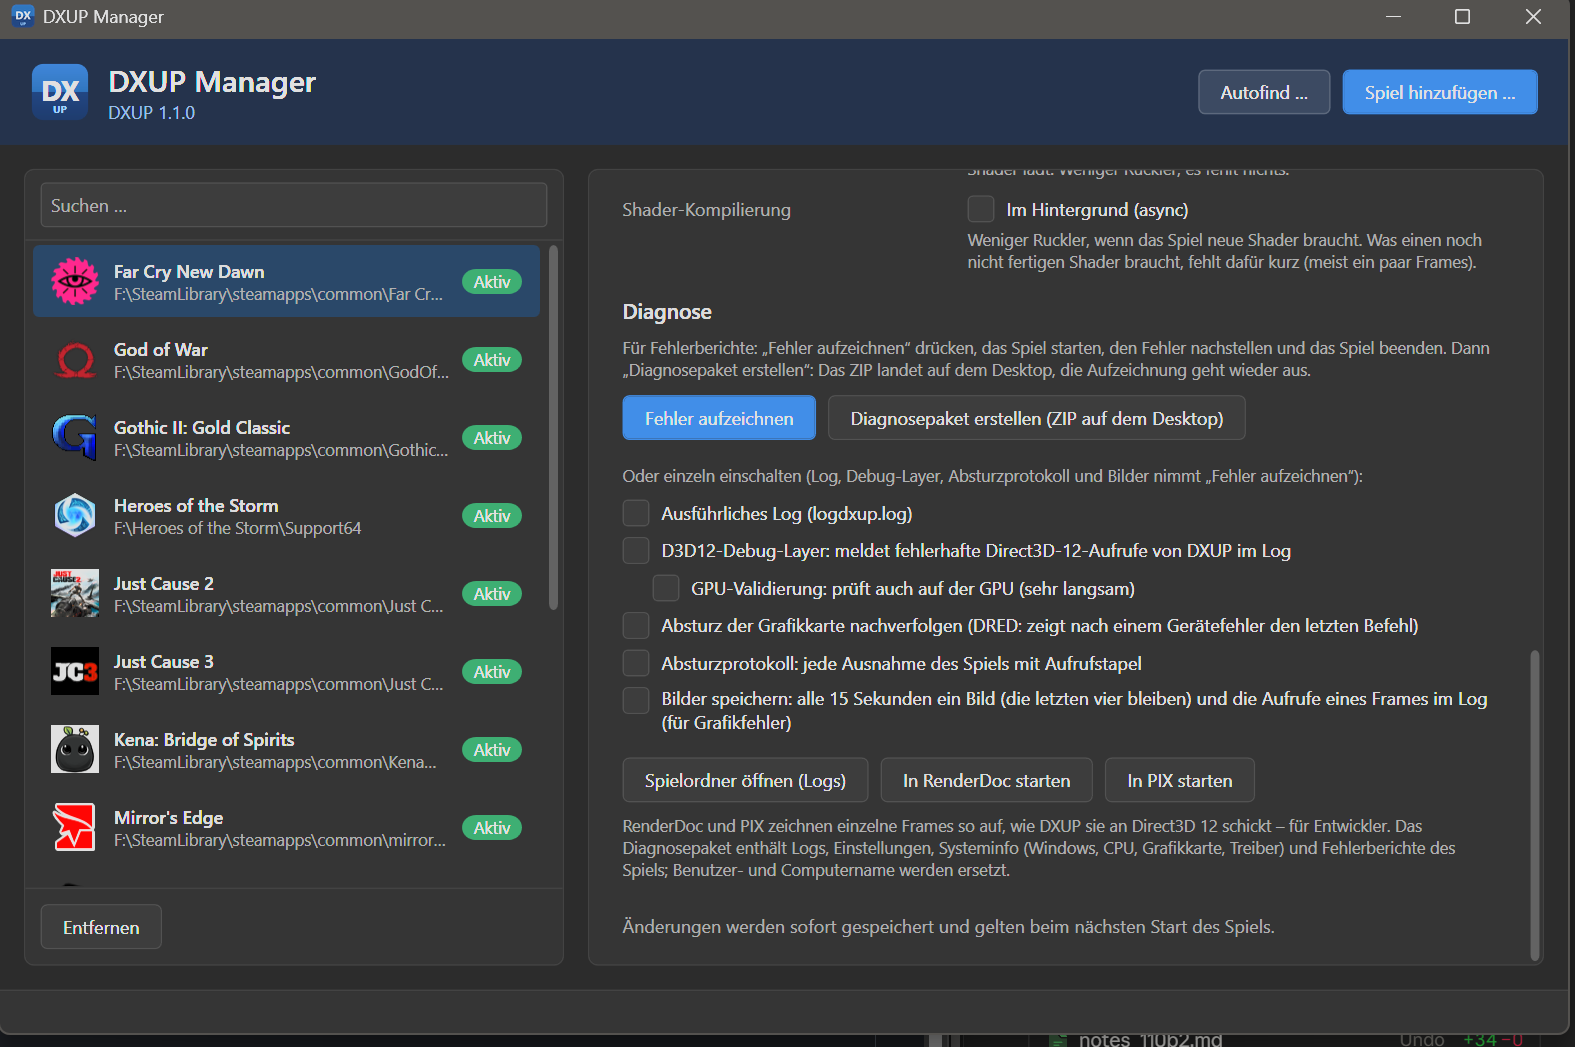Click Spiel hinzufügen ... button

click(1440, 92)
